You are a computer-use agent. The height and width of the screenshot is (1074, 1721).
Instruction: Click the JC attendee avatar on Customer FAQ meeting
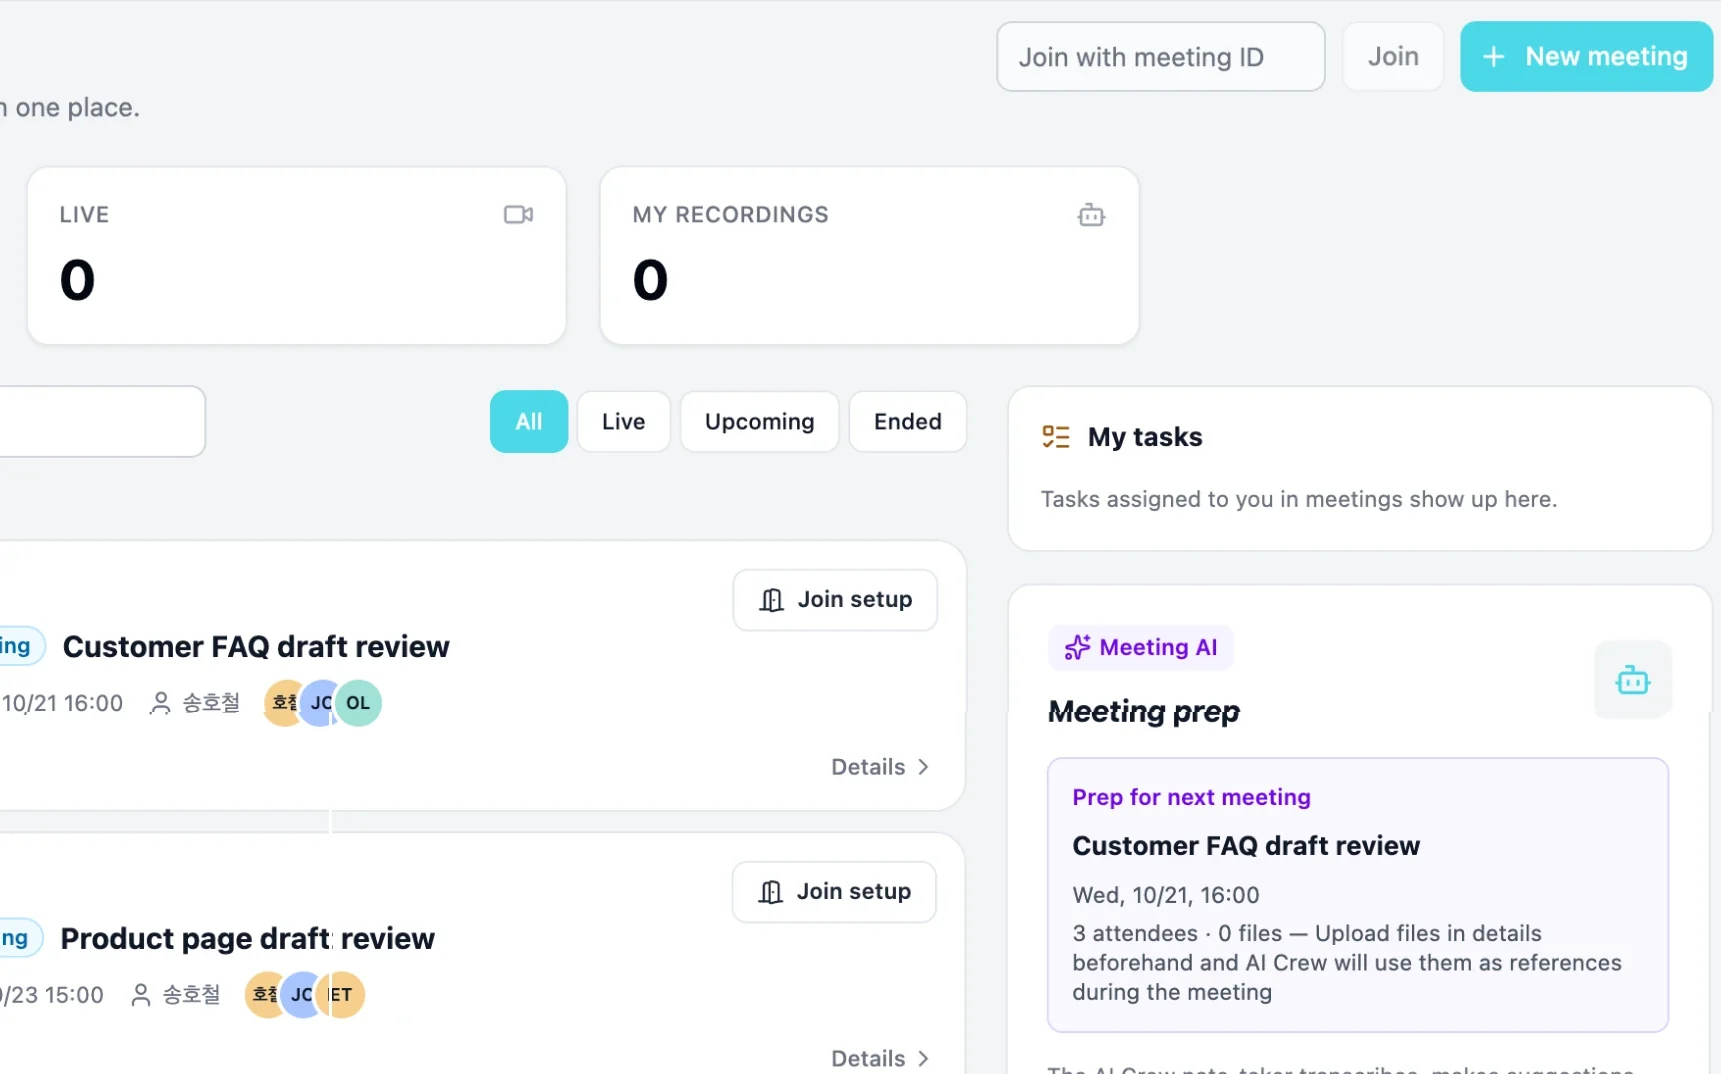pos(319,703)
